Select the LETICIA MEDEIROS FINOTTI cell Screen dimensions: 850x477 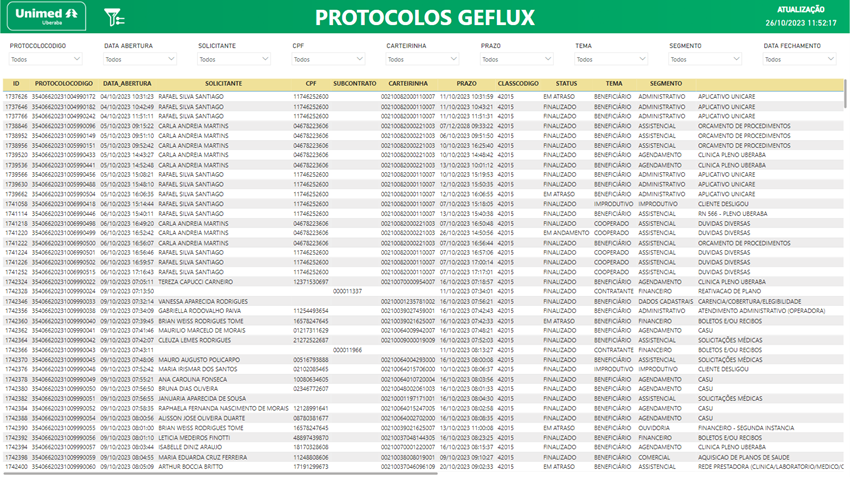click(194, 437)
